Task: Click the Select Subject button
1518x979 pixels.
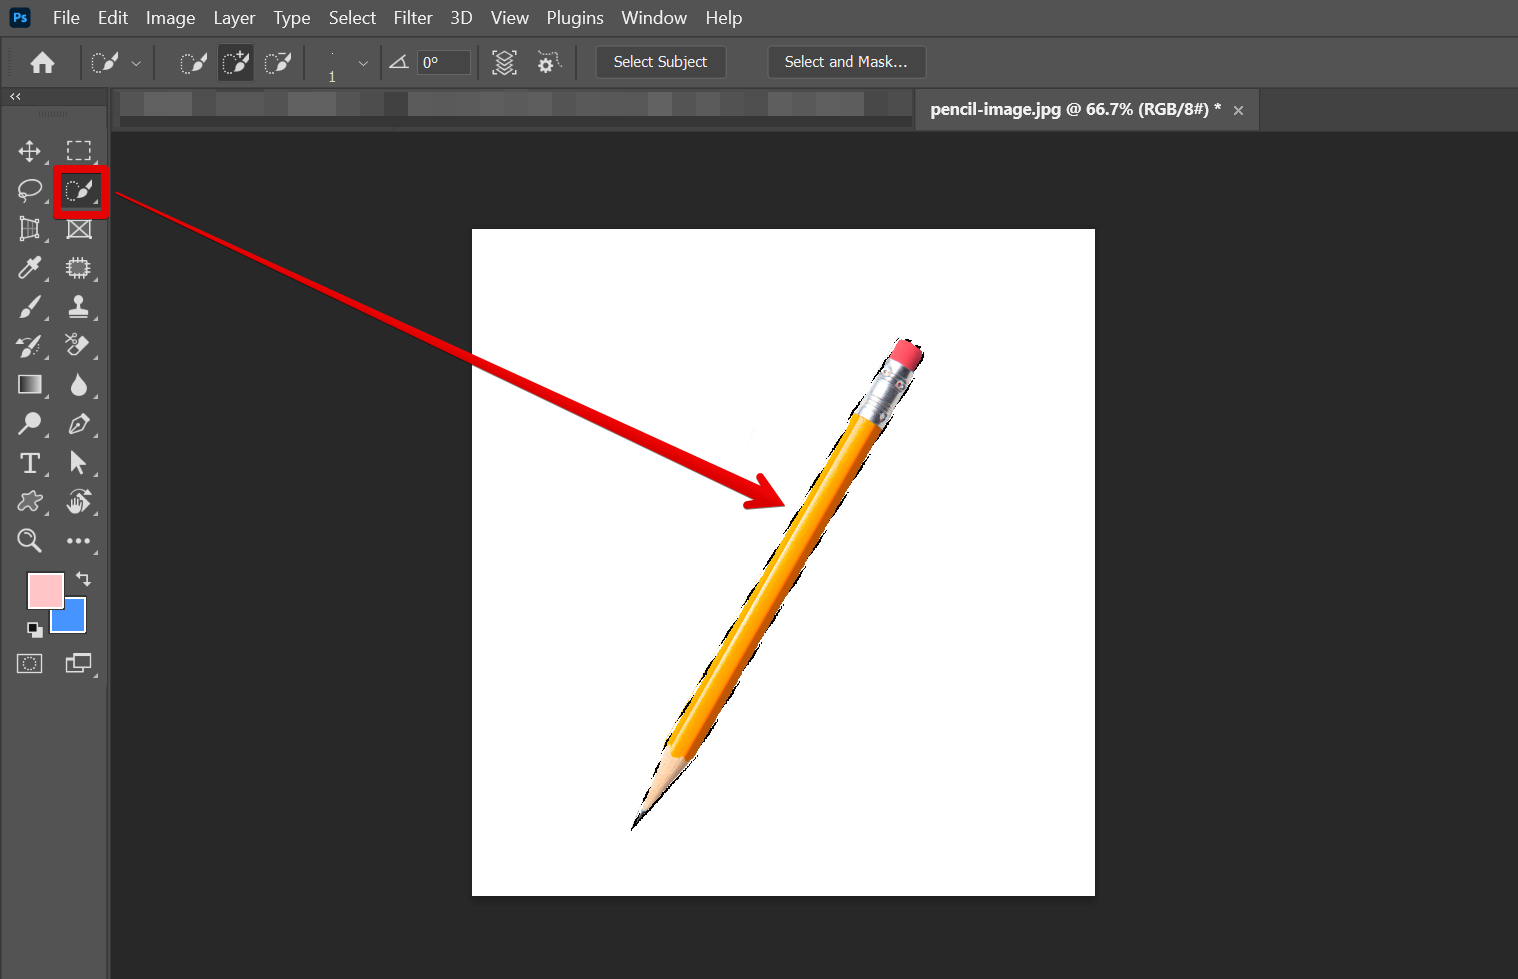Action: coord(660,62)
